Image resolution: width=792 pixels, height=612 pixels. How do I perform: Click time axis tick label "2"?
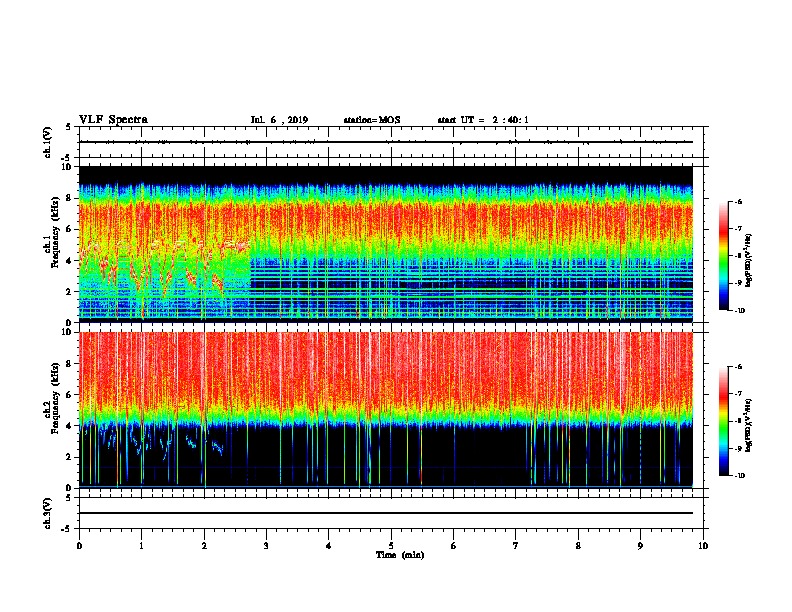[x=204, y=546]
